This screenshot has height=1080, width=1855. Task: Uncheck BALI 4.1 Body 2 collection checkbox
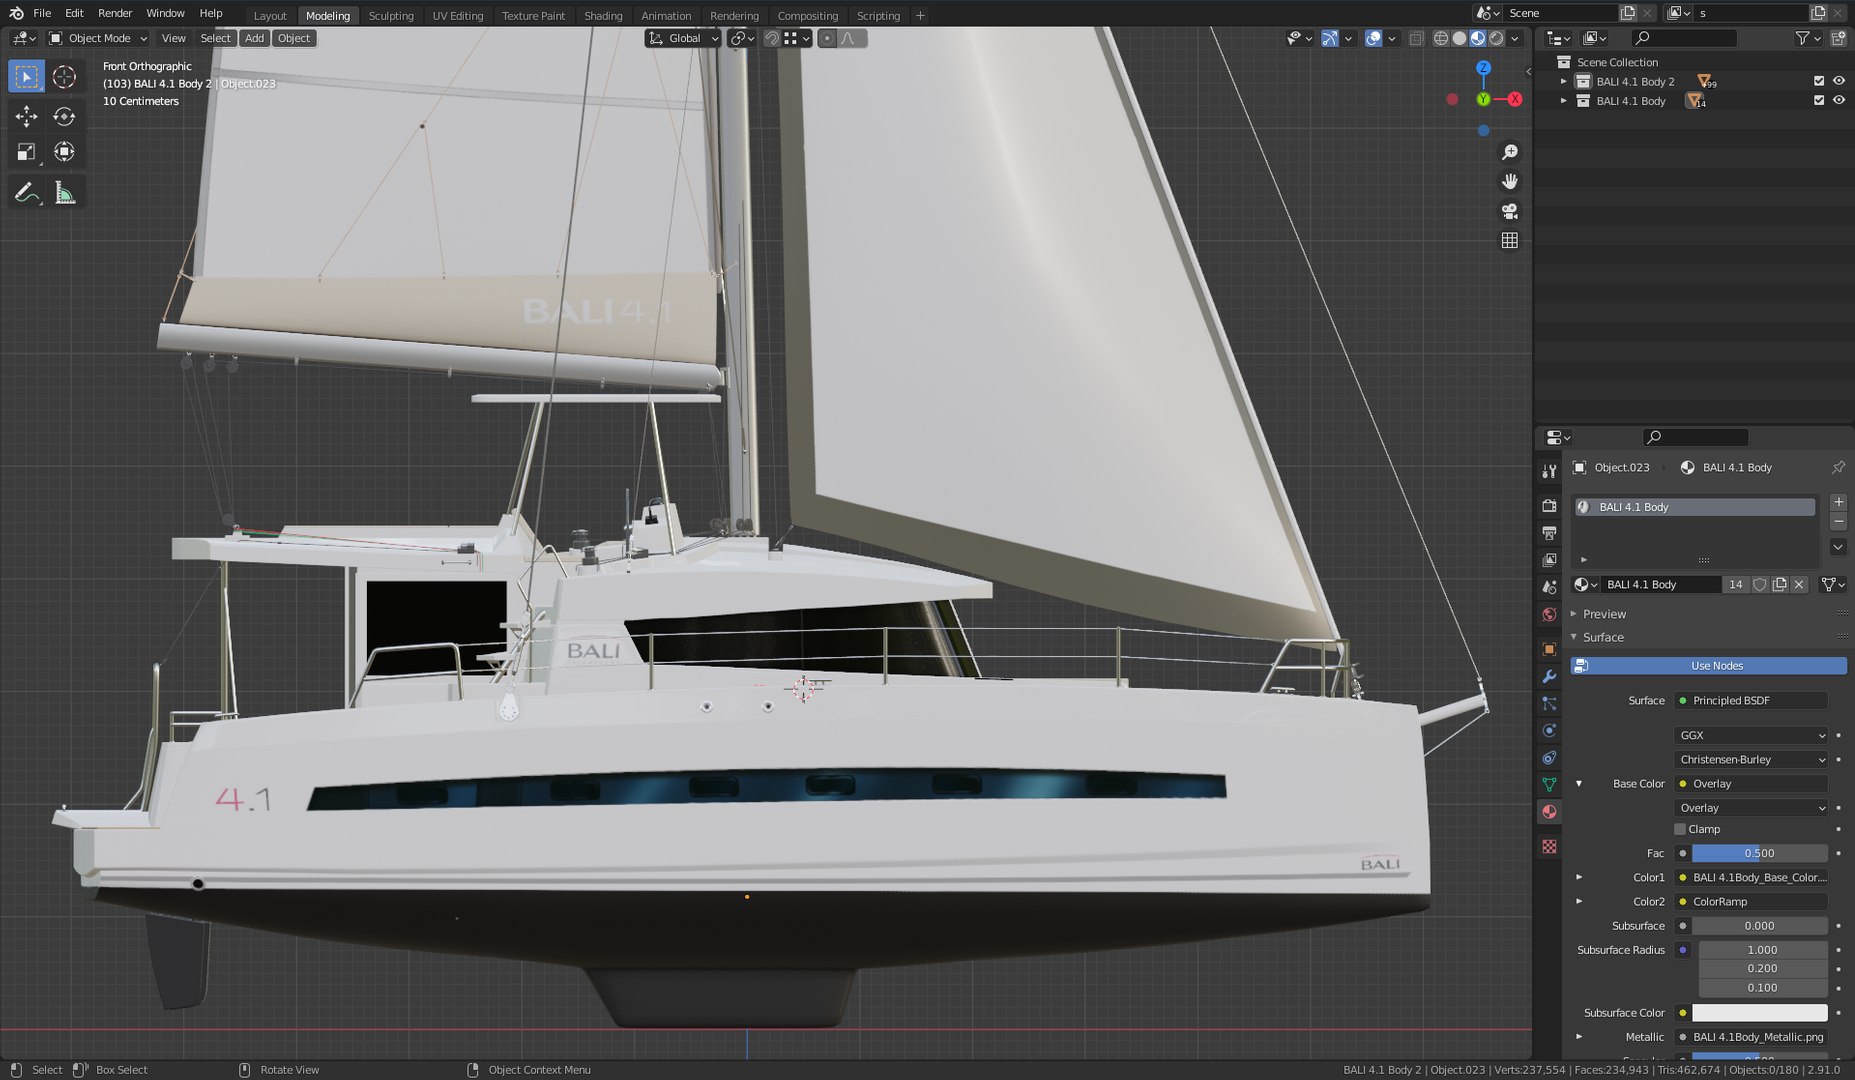pyautogui.click(x=1819, y=81)
